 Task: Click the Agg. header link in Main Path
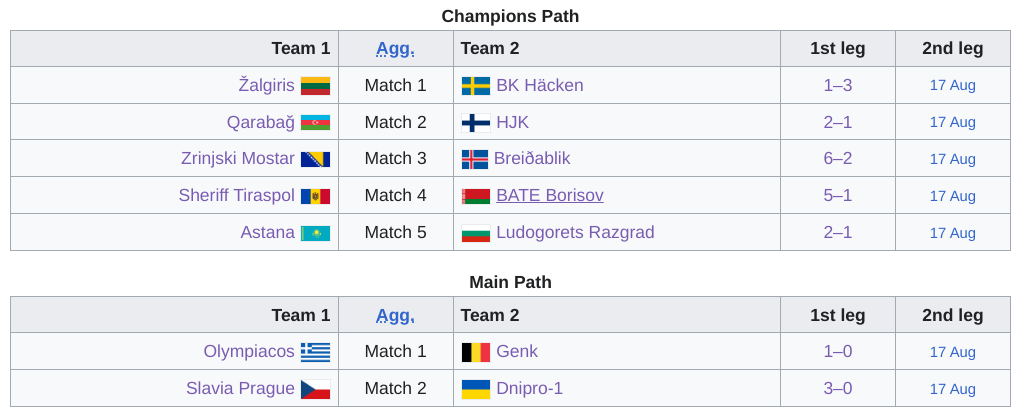tap(395, 315)
